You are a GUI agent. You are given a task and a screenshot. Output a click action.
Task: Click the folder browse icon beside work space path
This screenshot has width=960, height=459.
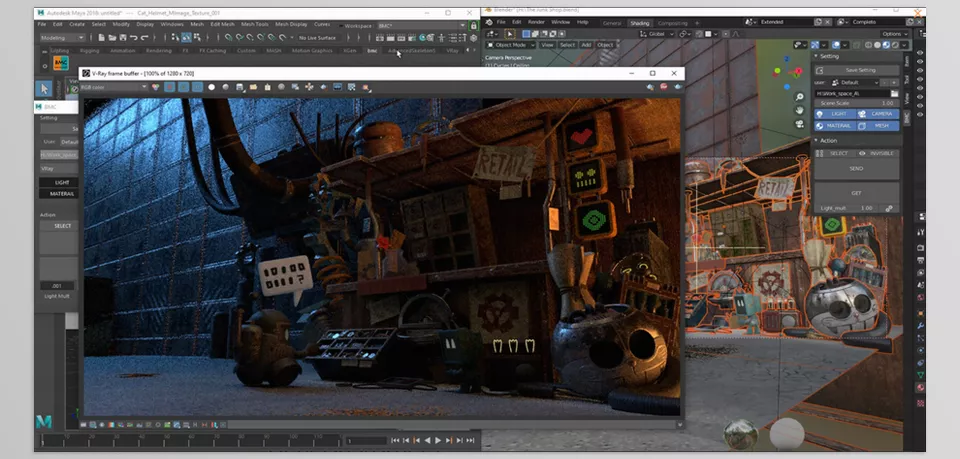click(894, 94)
